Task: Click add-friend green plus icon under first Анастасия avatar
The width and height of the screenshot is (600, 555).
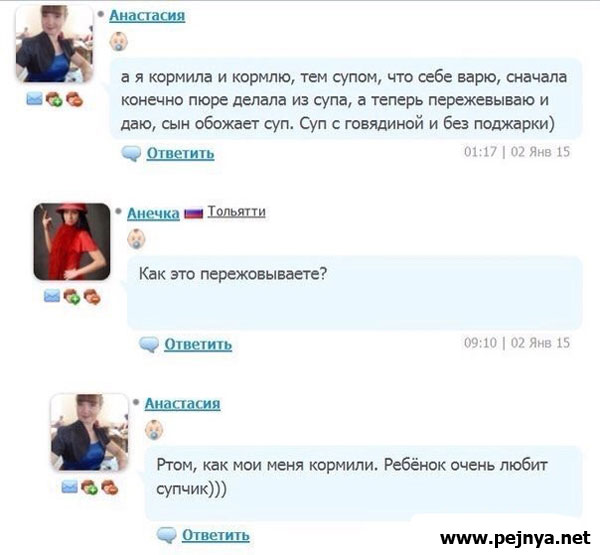Action: [x=54, y=99]
